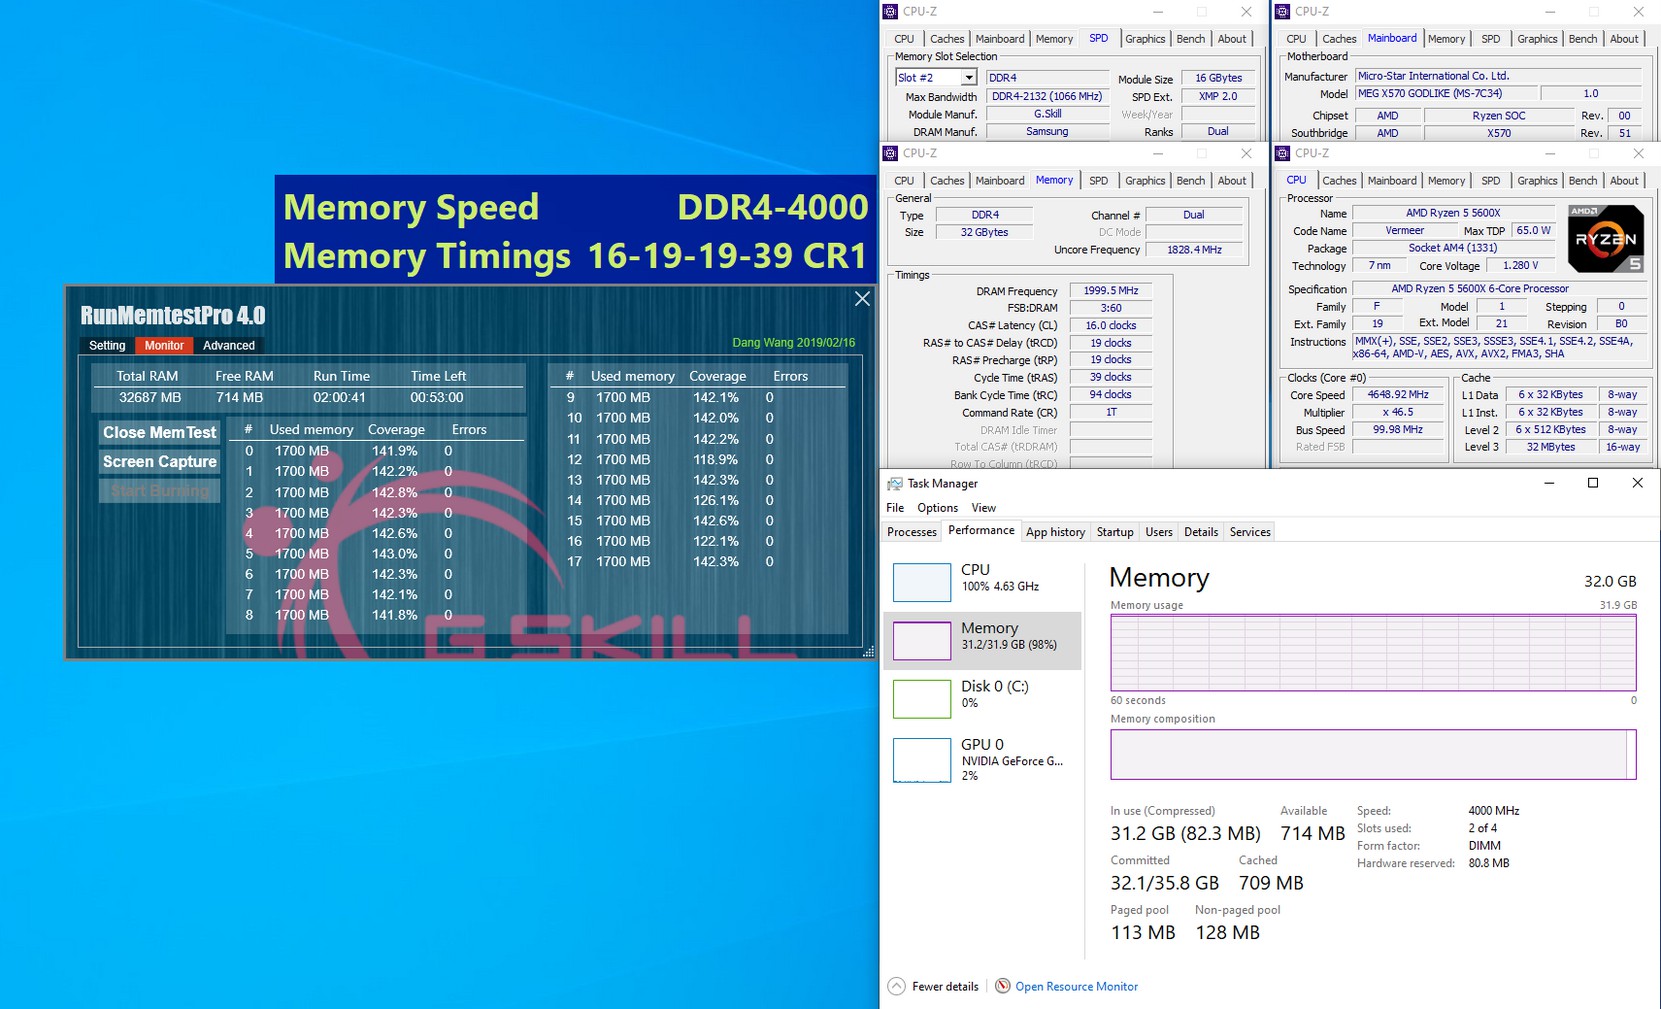
Task: Open Bench tab in CPU-Z Mainboard window
Action: click(x=1583, y=39)
